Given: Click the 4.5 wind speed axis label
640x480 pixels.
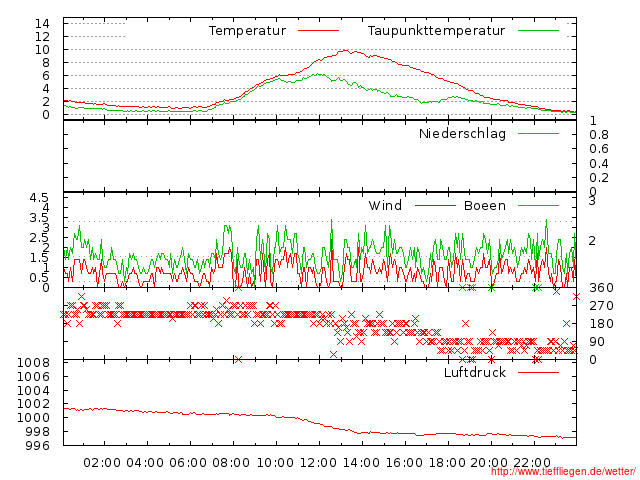Looking at the screenshot, I should pos(39,198).
